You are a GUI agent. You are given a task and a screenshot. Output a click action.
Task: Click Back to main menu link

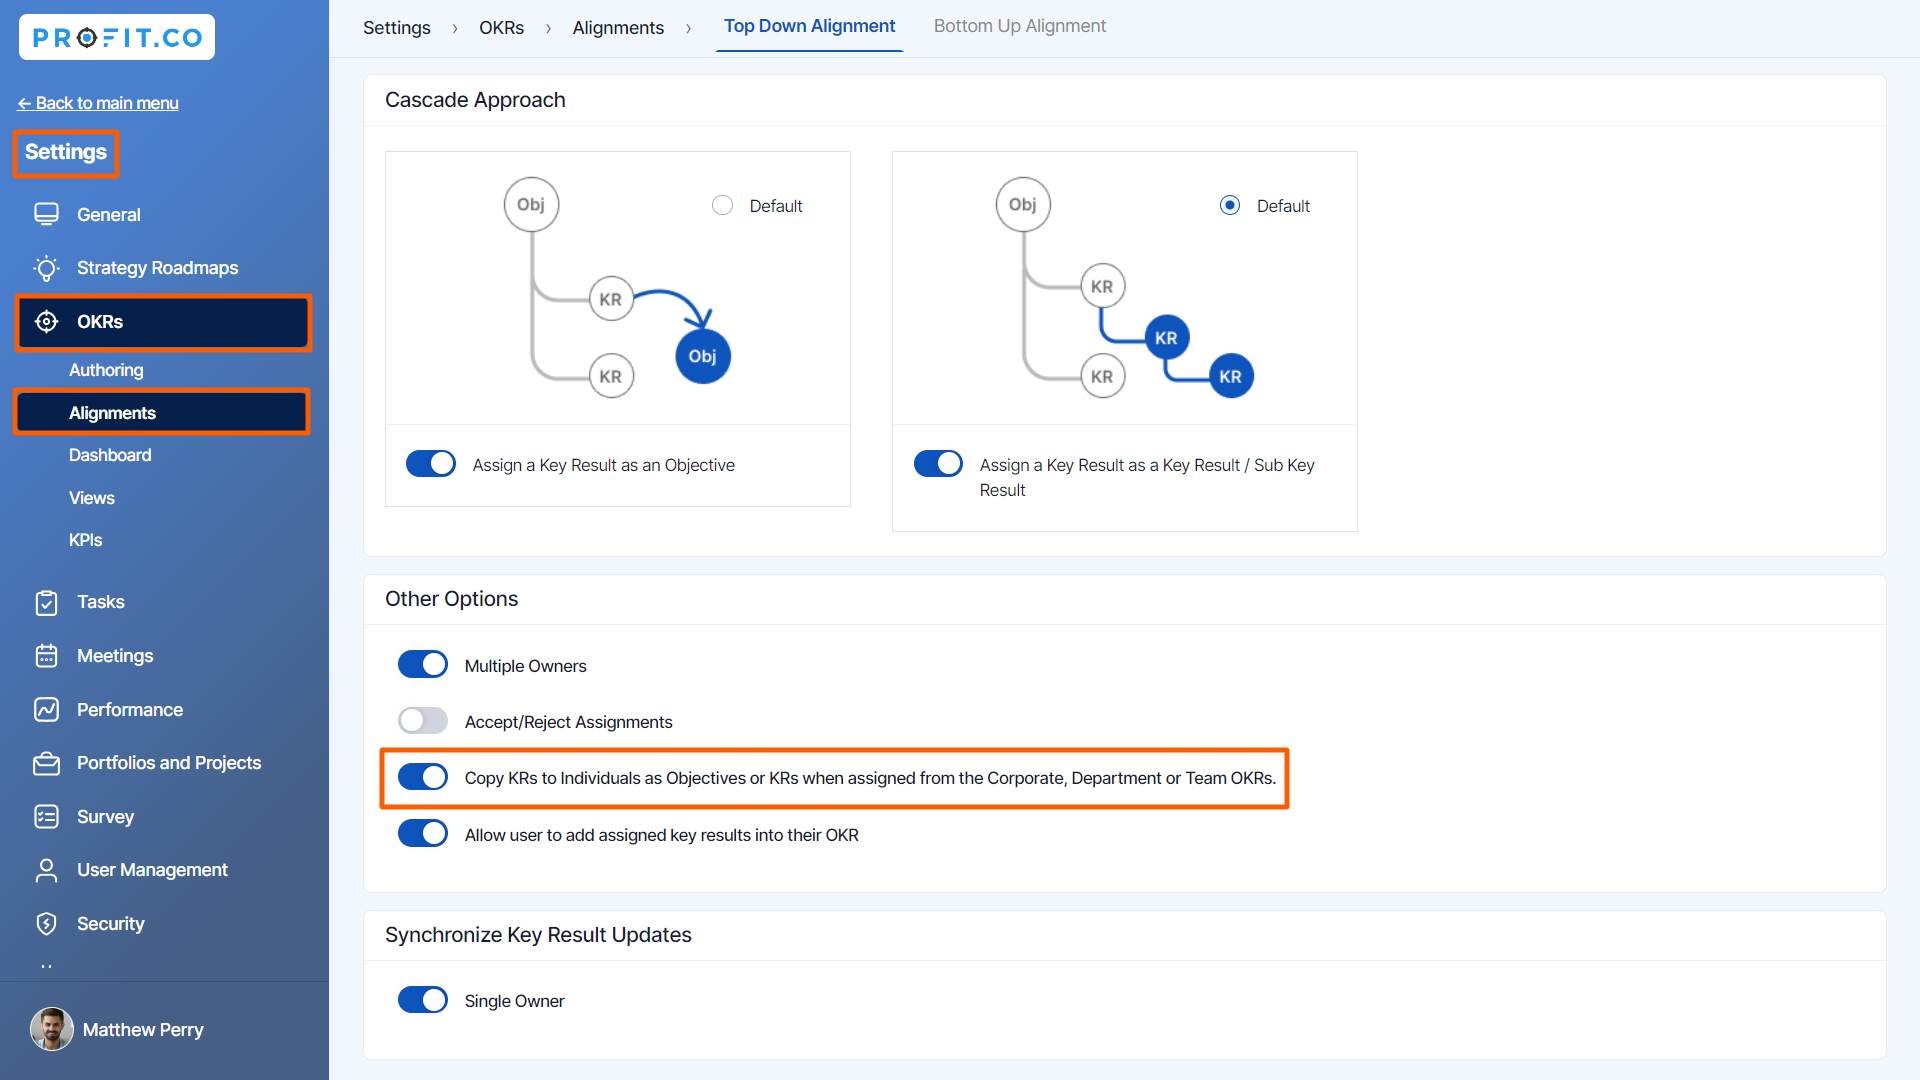[98, 103]
